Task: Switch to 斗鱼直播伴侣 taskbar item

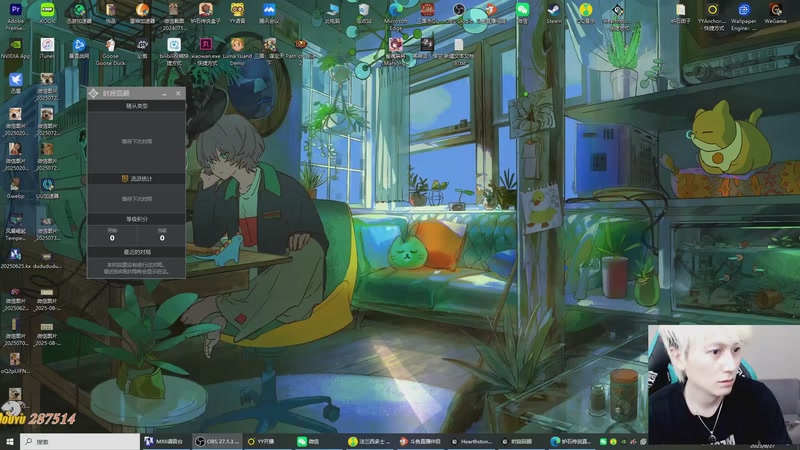Action: [420, 441]
